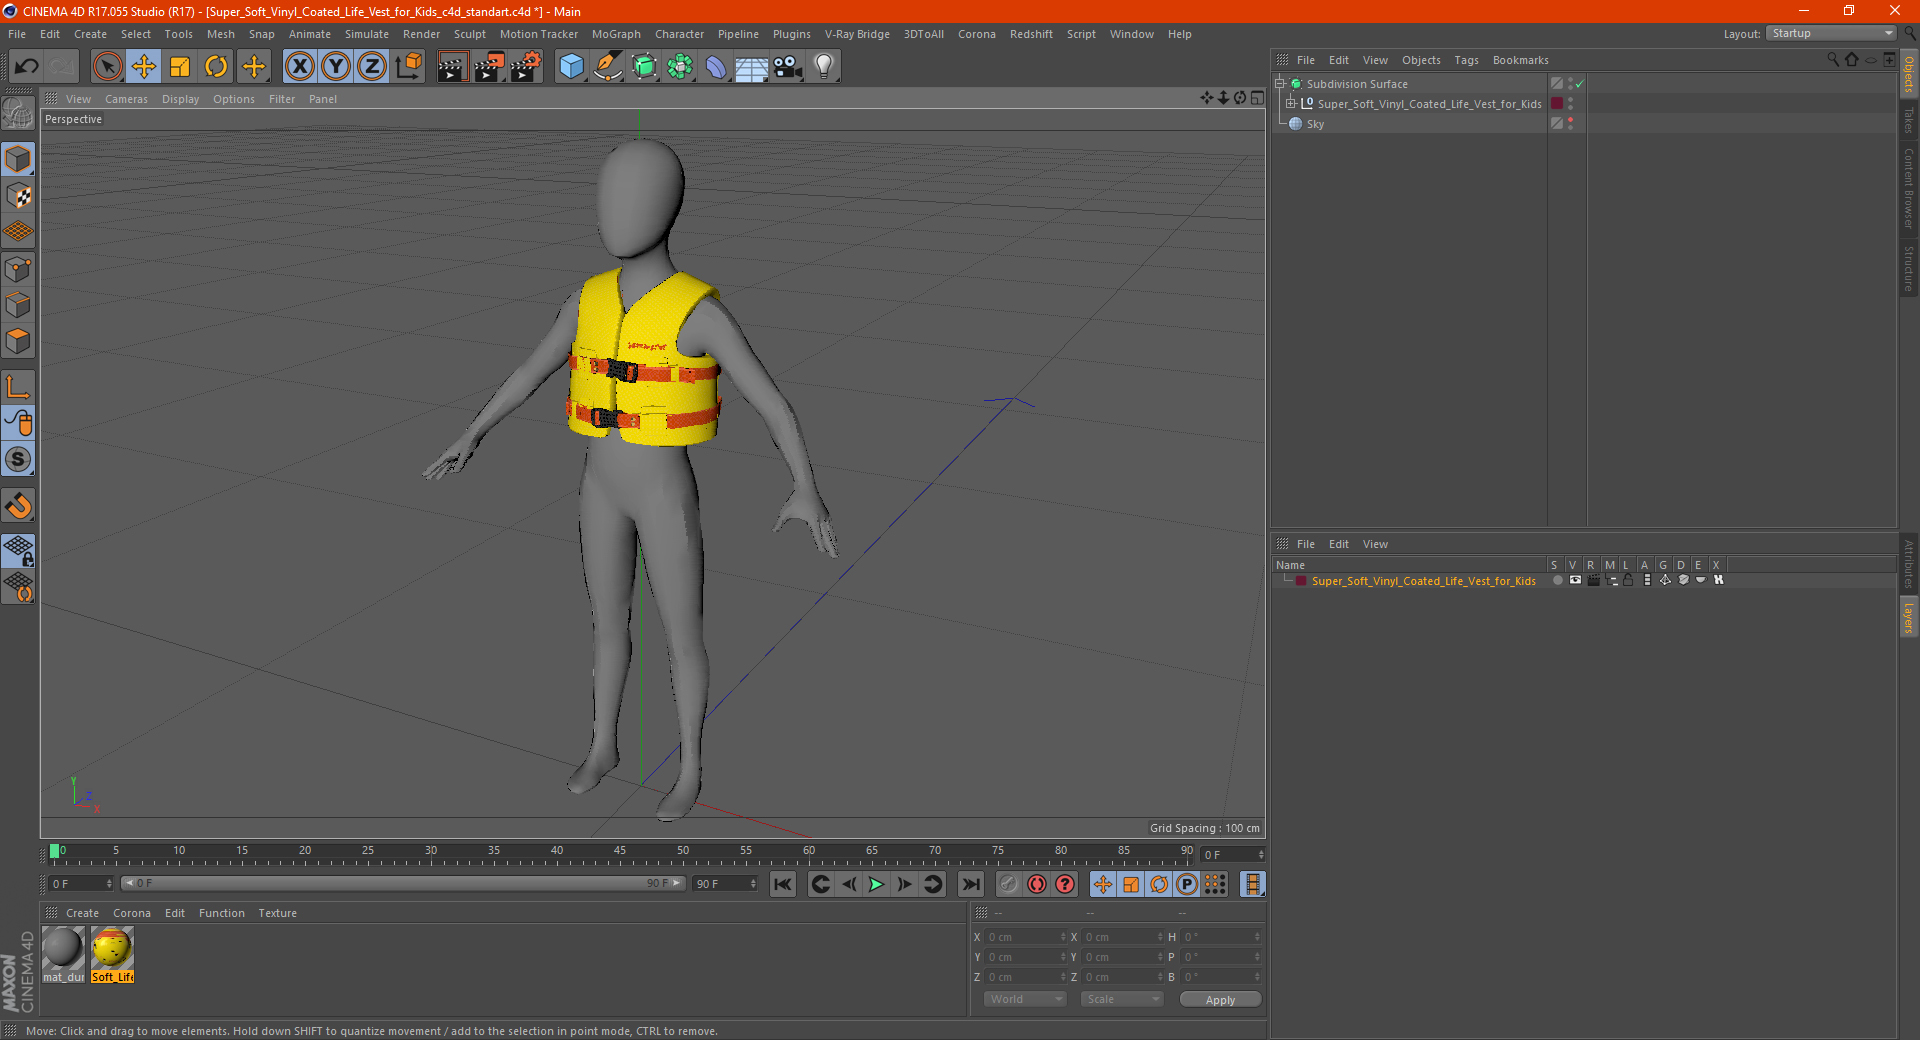Open the Scale mode dropdown
This screenshot has width=1920, height=1040.
point(1122,999)
